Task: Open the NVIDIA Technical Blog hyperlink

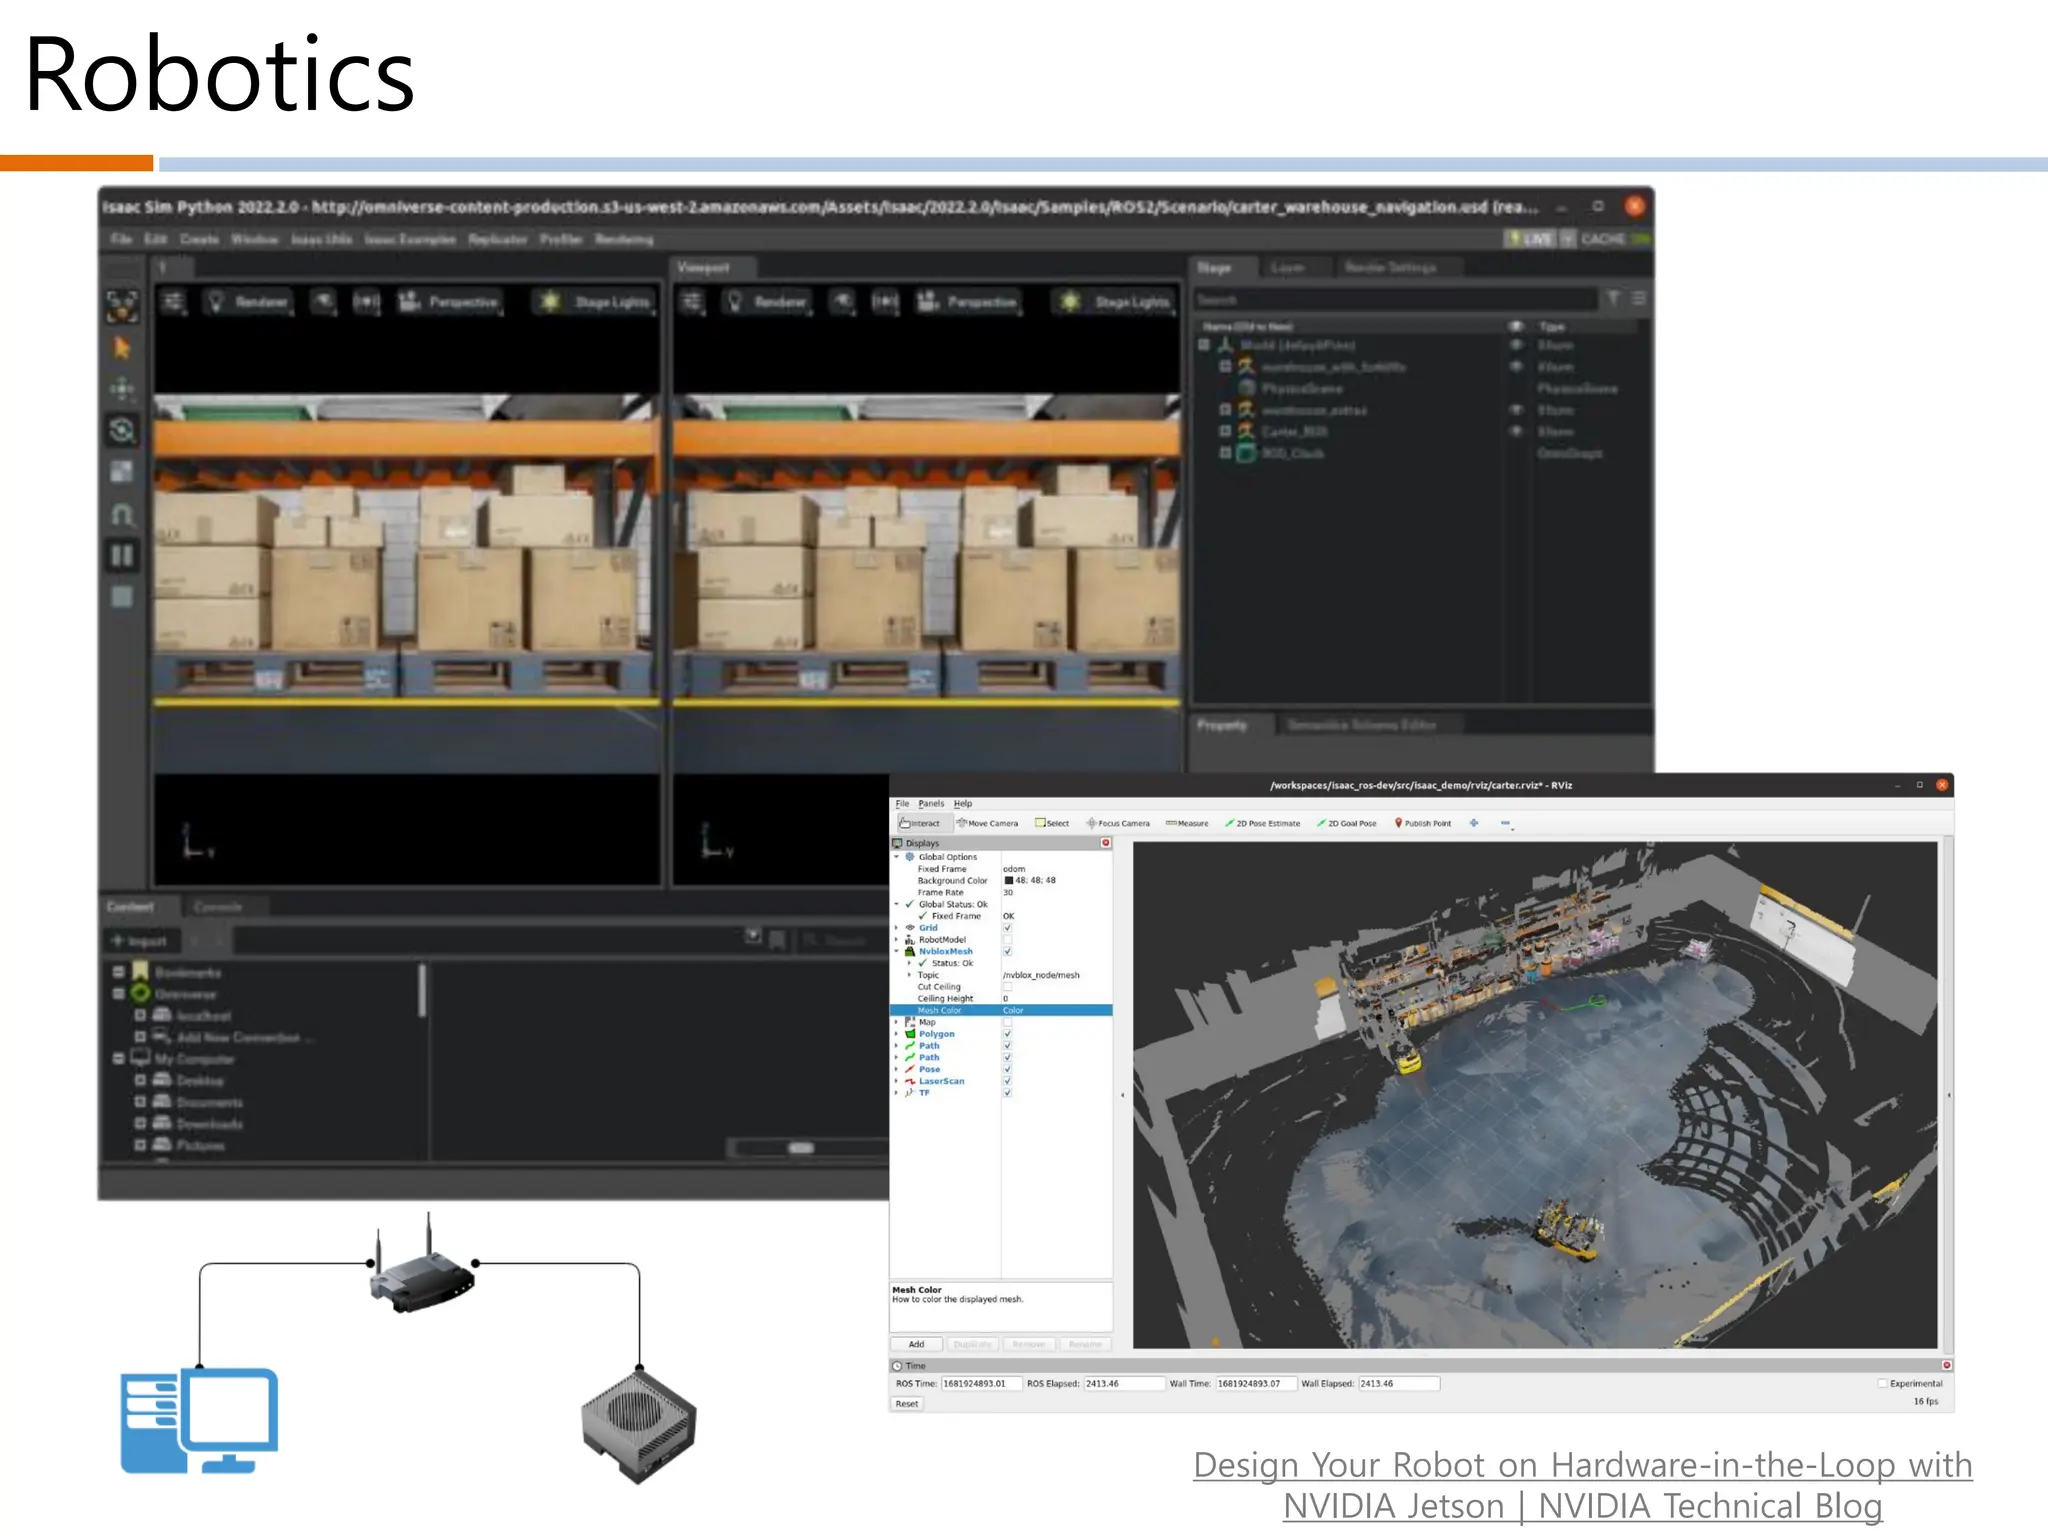Action: [1583, 1485]
